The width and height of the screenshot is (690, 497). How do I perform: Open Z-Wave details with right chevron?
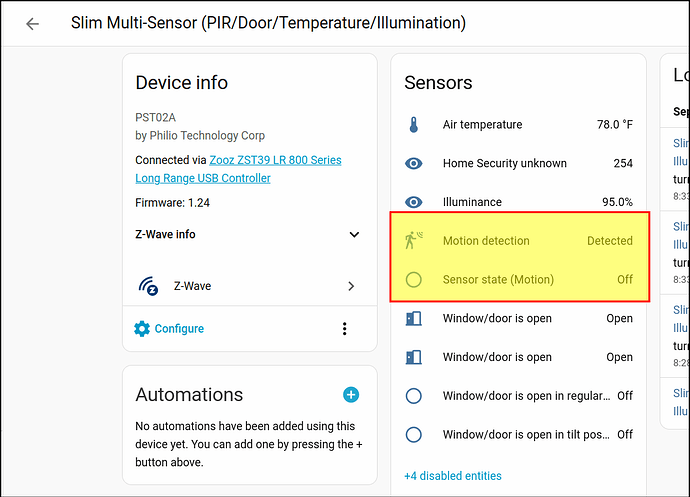351,286
